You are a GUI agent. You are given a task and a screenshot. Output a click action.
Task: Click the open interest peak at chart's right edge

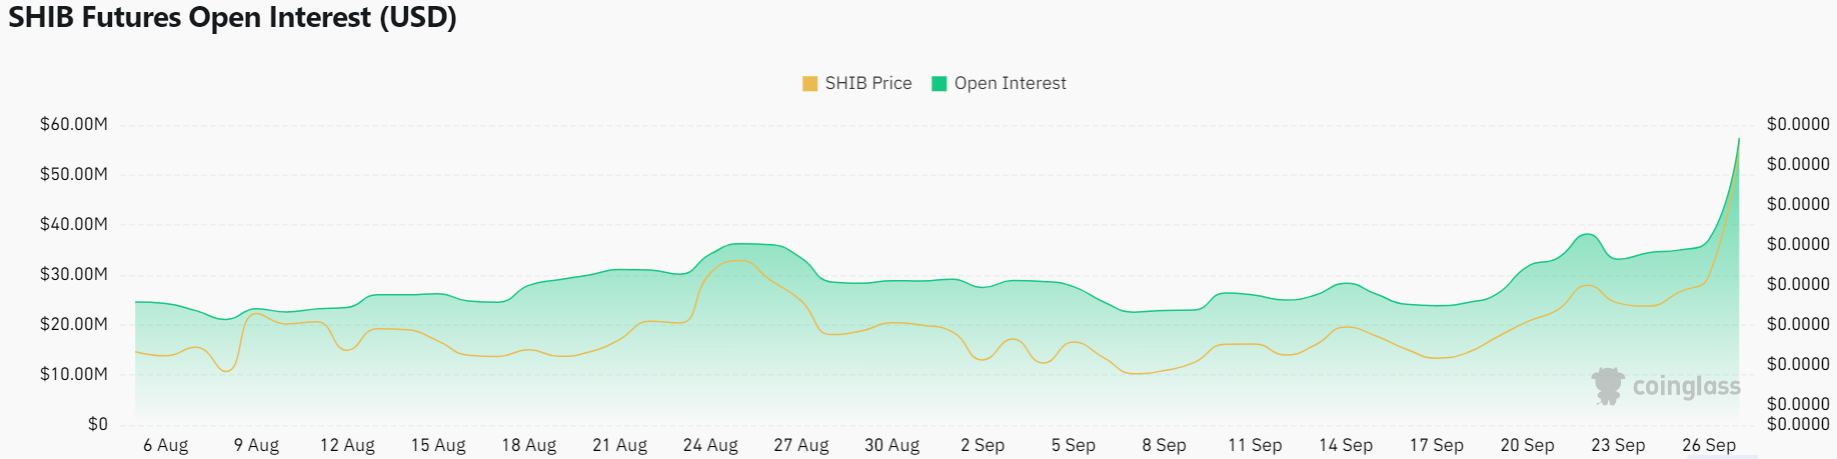tap(1738, 140)
